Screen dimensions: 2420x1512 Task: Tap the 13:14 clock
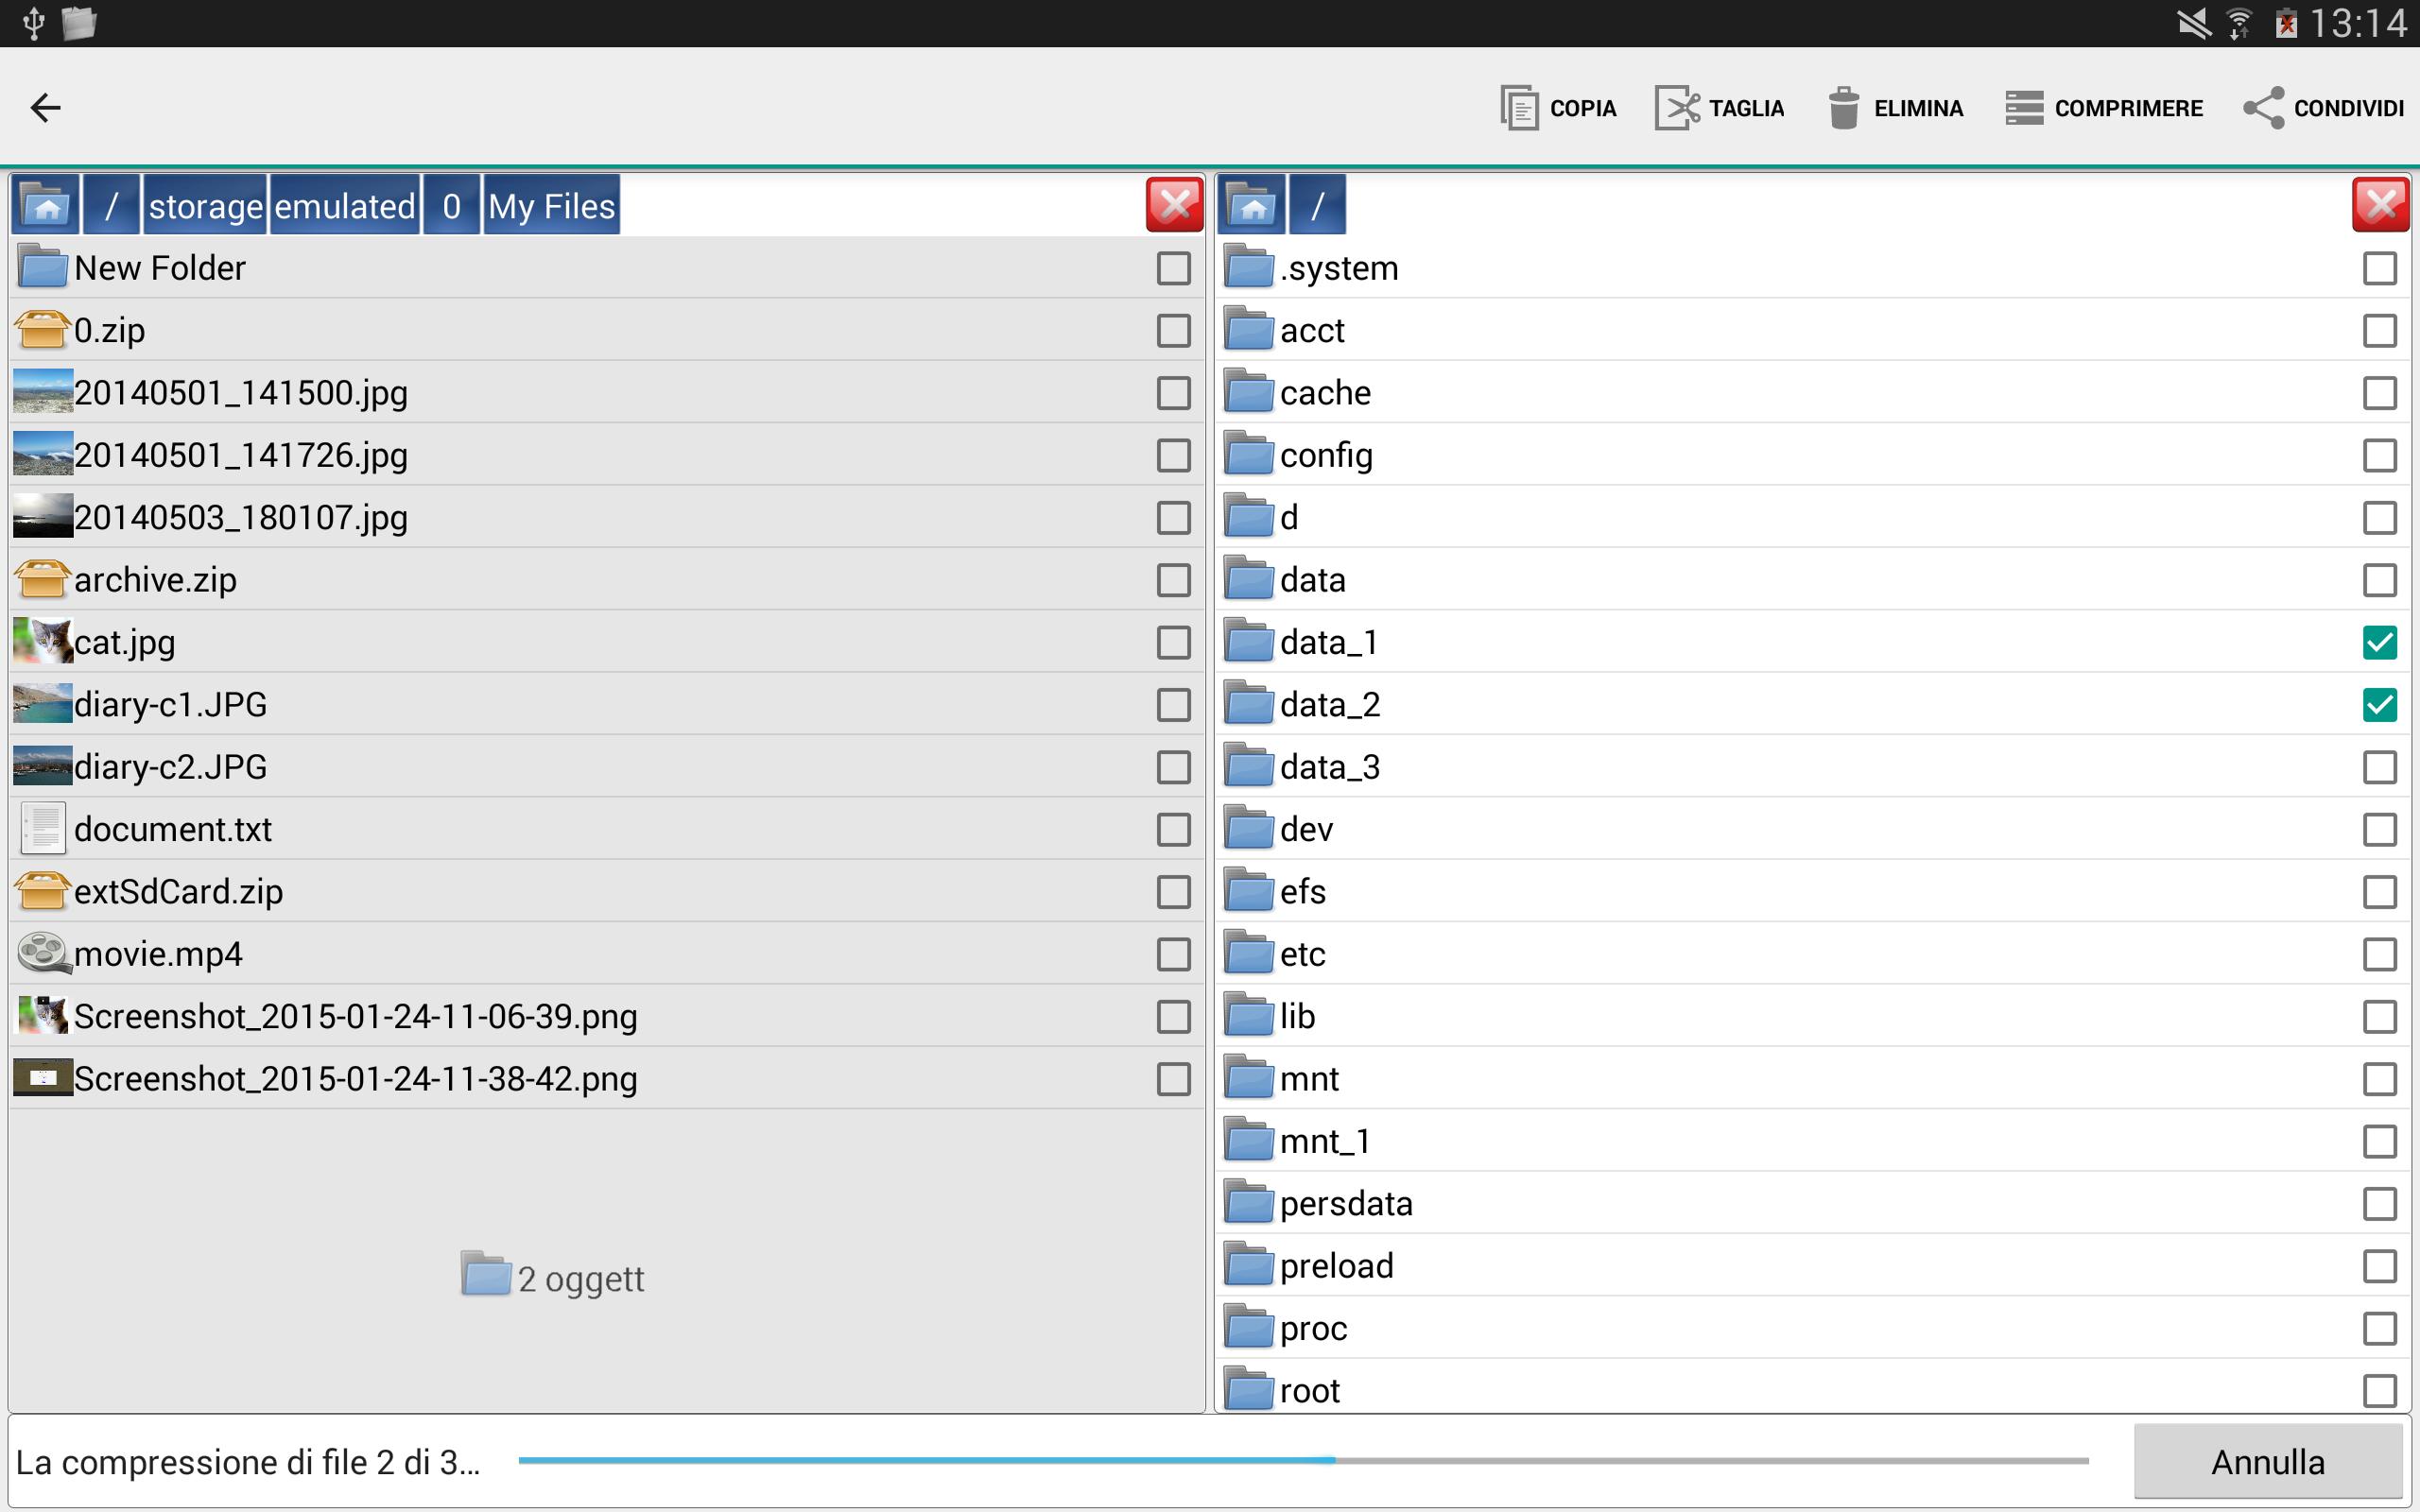point(2358,22)
